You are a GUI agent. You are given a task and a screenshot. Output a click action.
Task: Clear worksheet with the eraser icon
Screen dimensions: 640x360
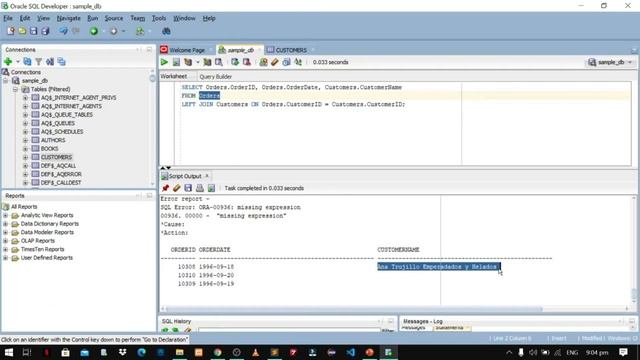coord(275,62)
